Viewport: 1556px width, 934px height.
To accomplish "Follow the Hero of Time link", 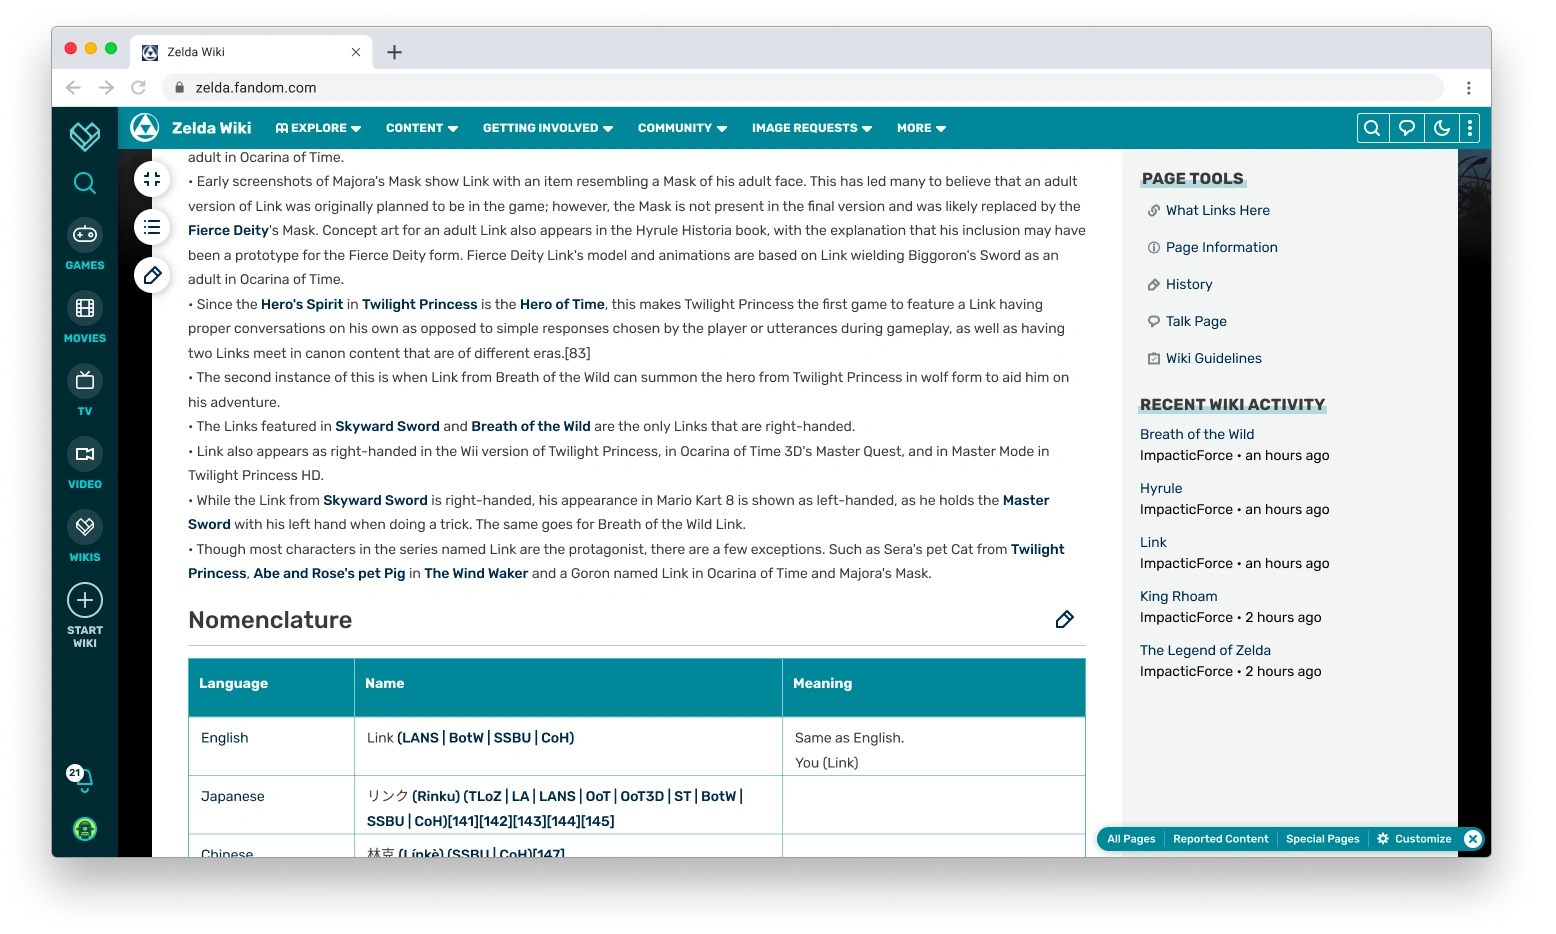I will point(562,304).
